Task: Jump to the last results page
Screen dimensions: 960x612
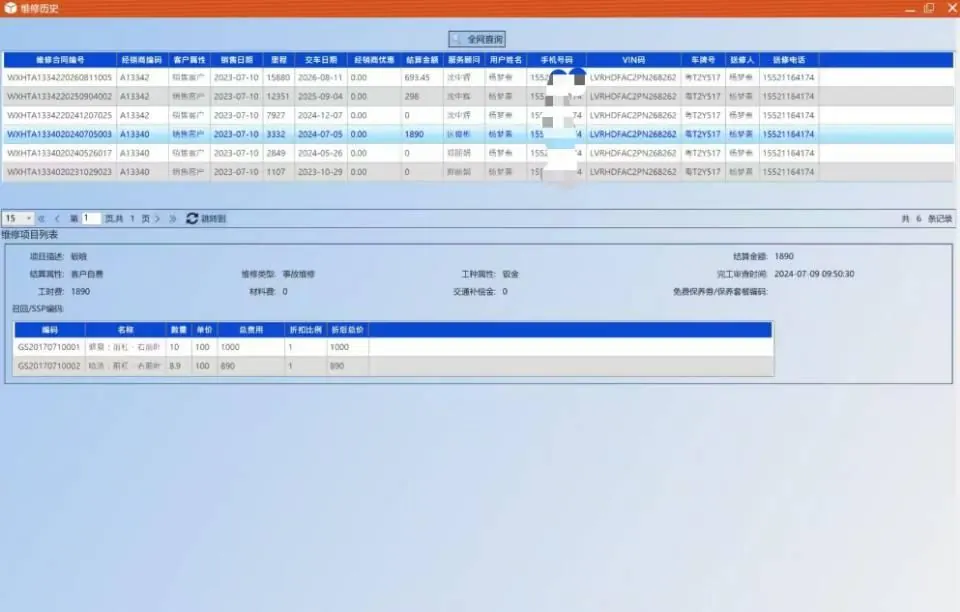Action: [x=173, y=218]
